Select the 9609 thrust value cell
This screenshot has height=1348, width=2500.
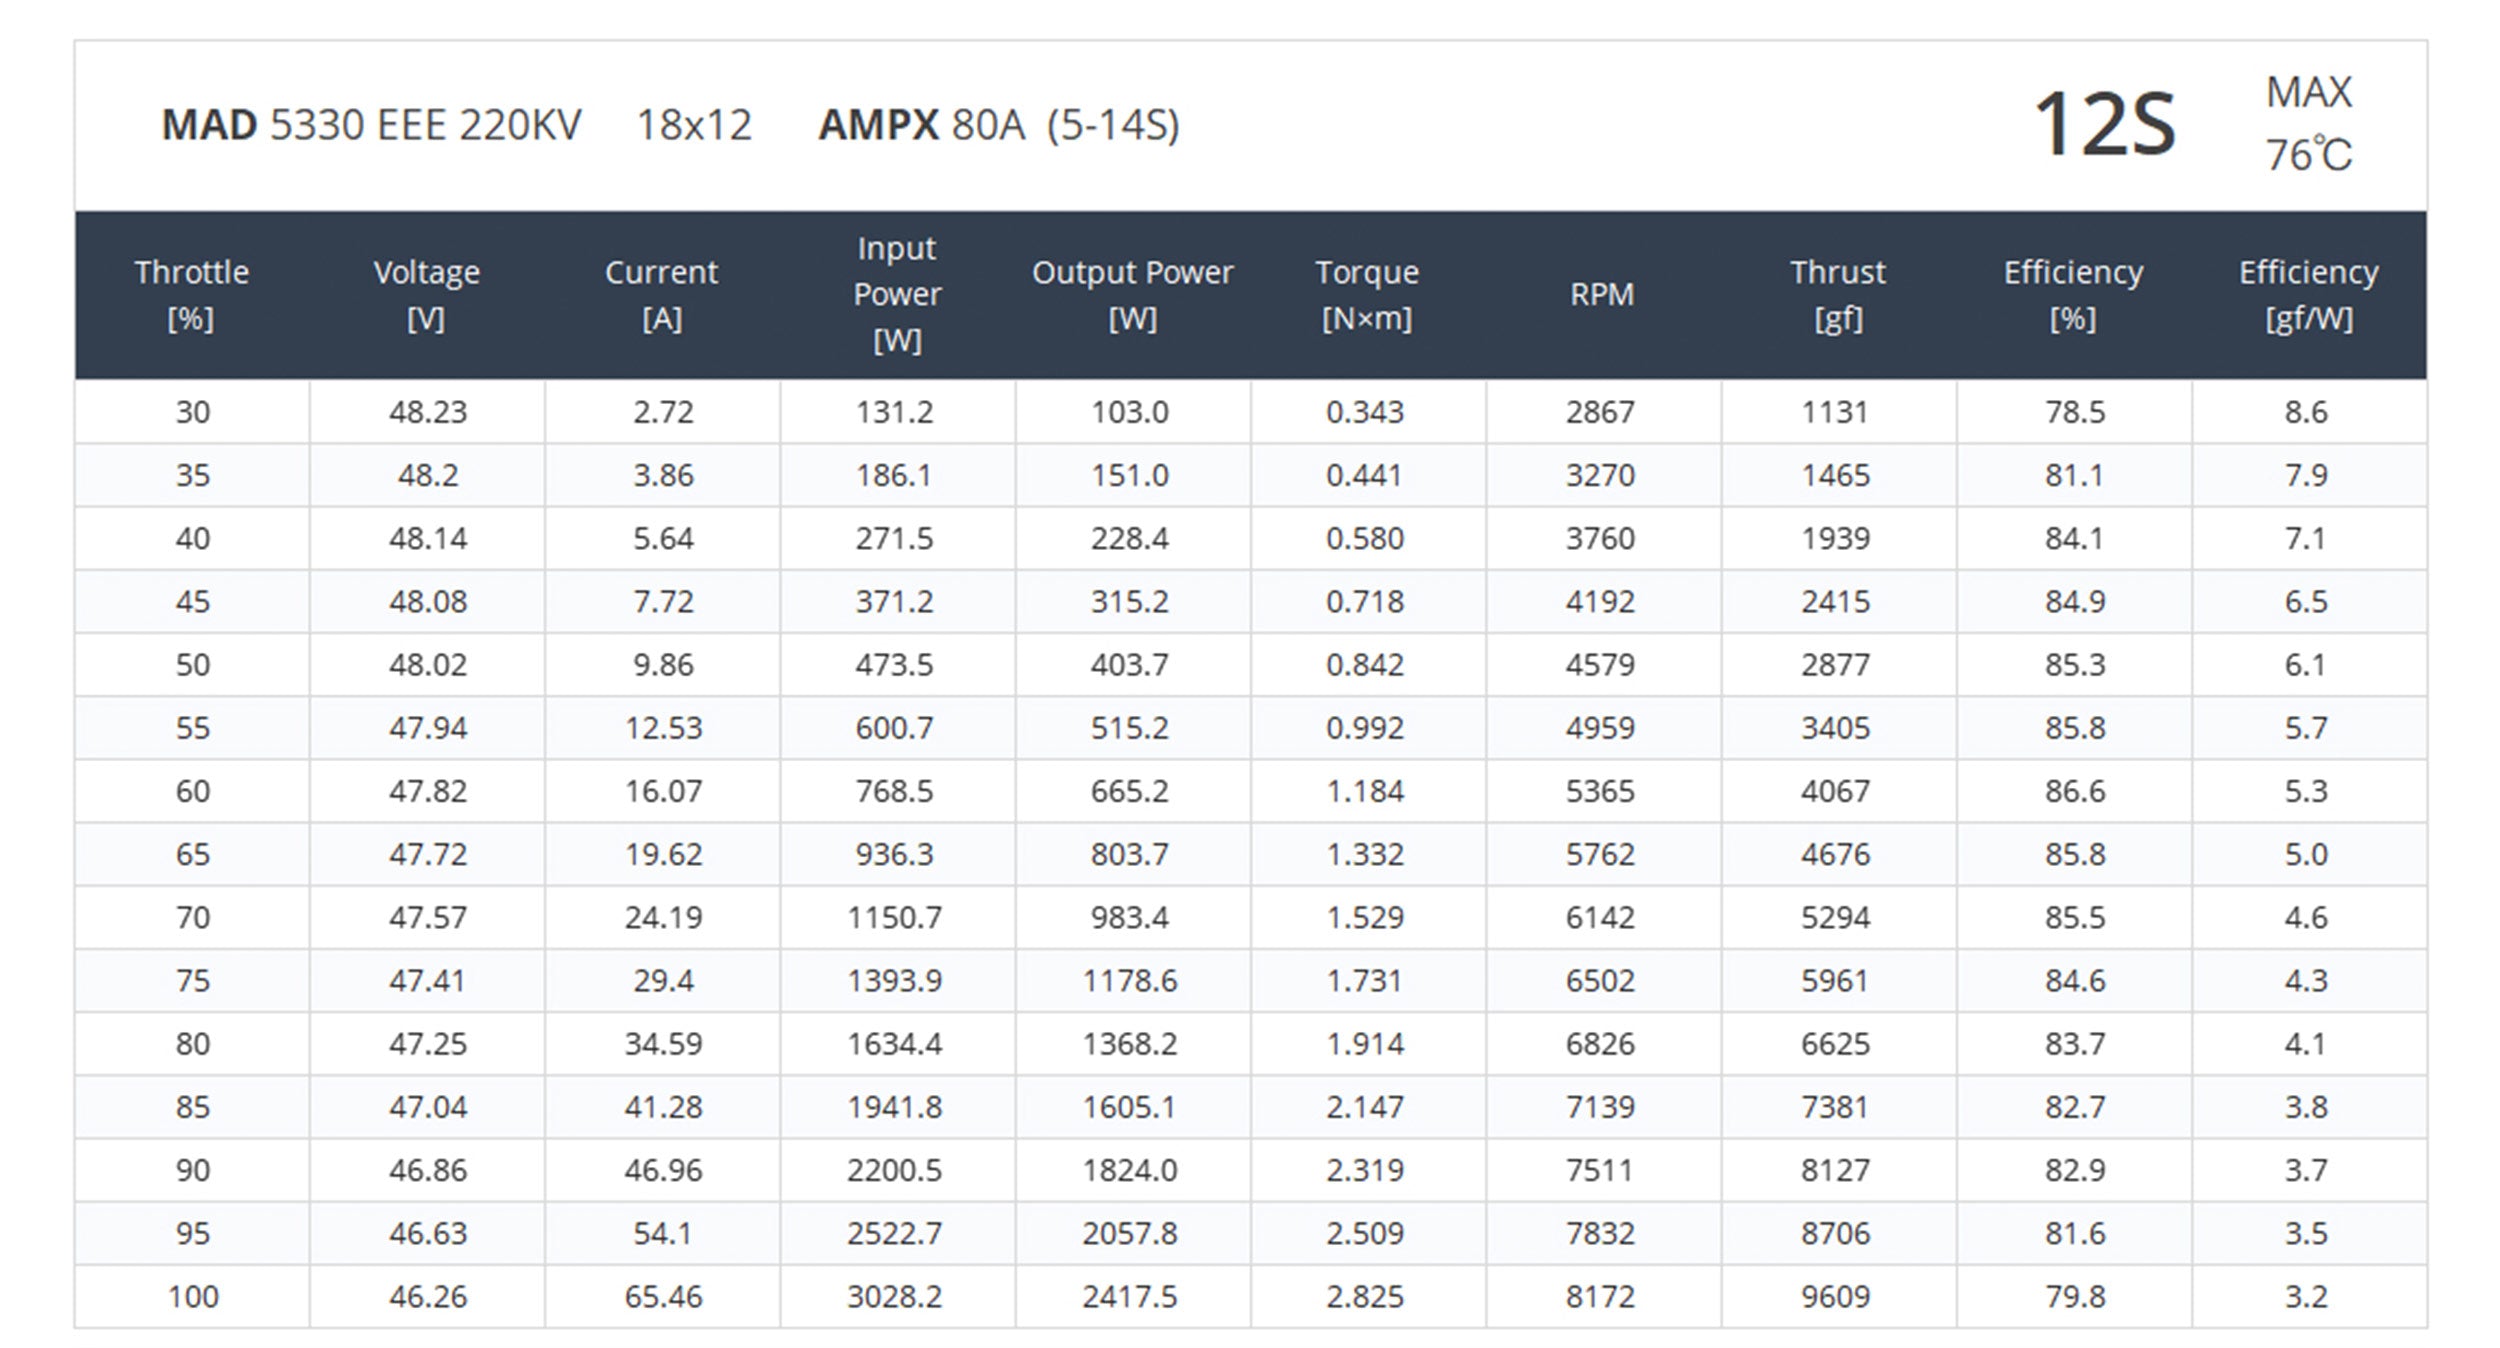[1835, 1297]
